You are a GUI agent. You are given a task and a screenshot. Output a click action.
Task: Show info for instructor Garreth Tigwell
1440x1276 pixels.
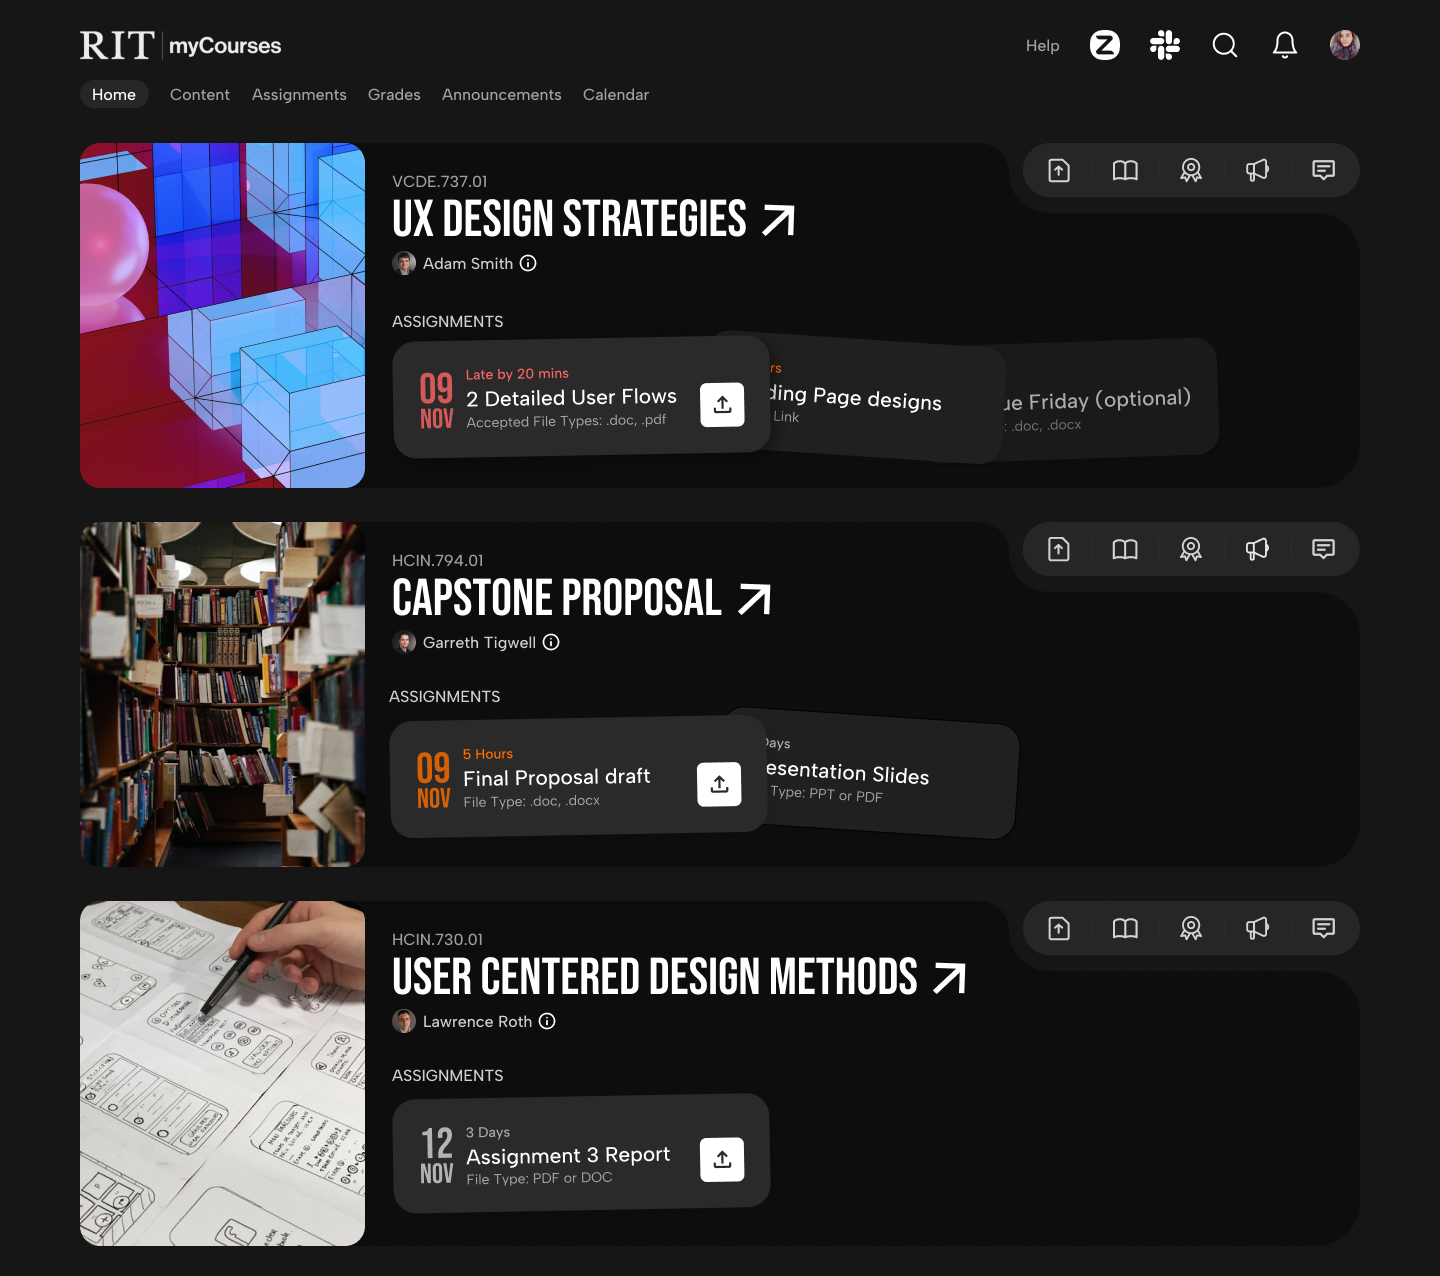click(x=551, y=642)
